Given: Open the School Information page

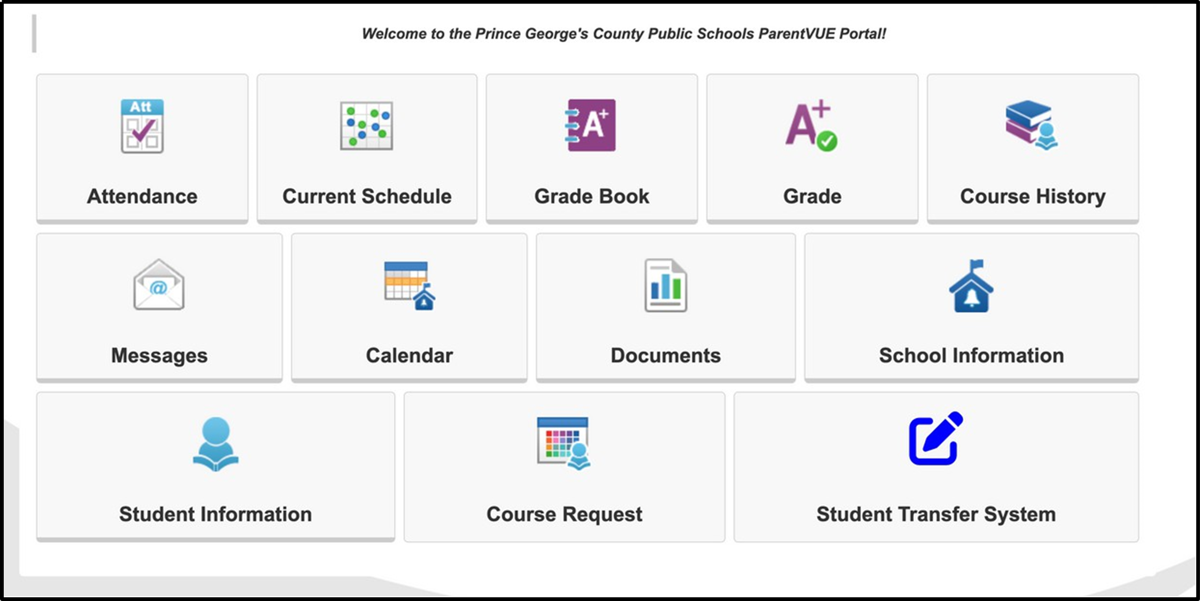Looking at the screenshot, I should point(969,306).
